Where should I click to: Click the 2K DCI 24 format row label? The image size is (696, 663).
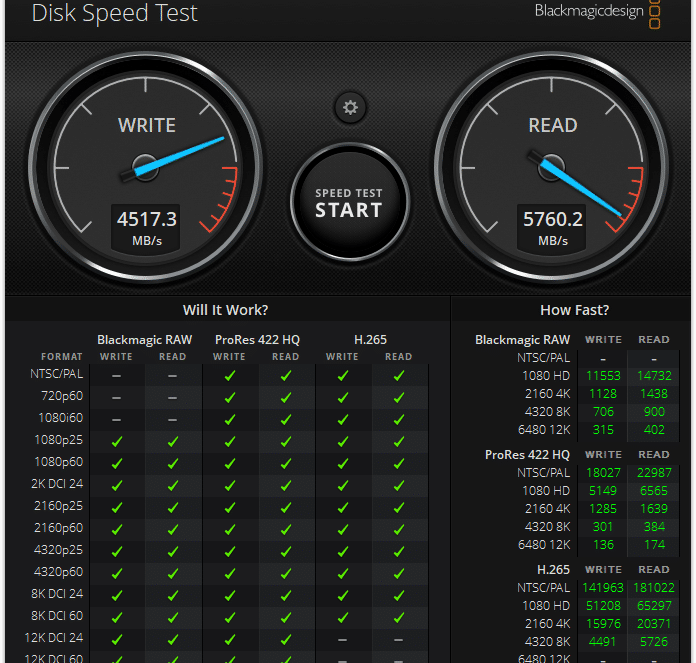coord(57,484)
